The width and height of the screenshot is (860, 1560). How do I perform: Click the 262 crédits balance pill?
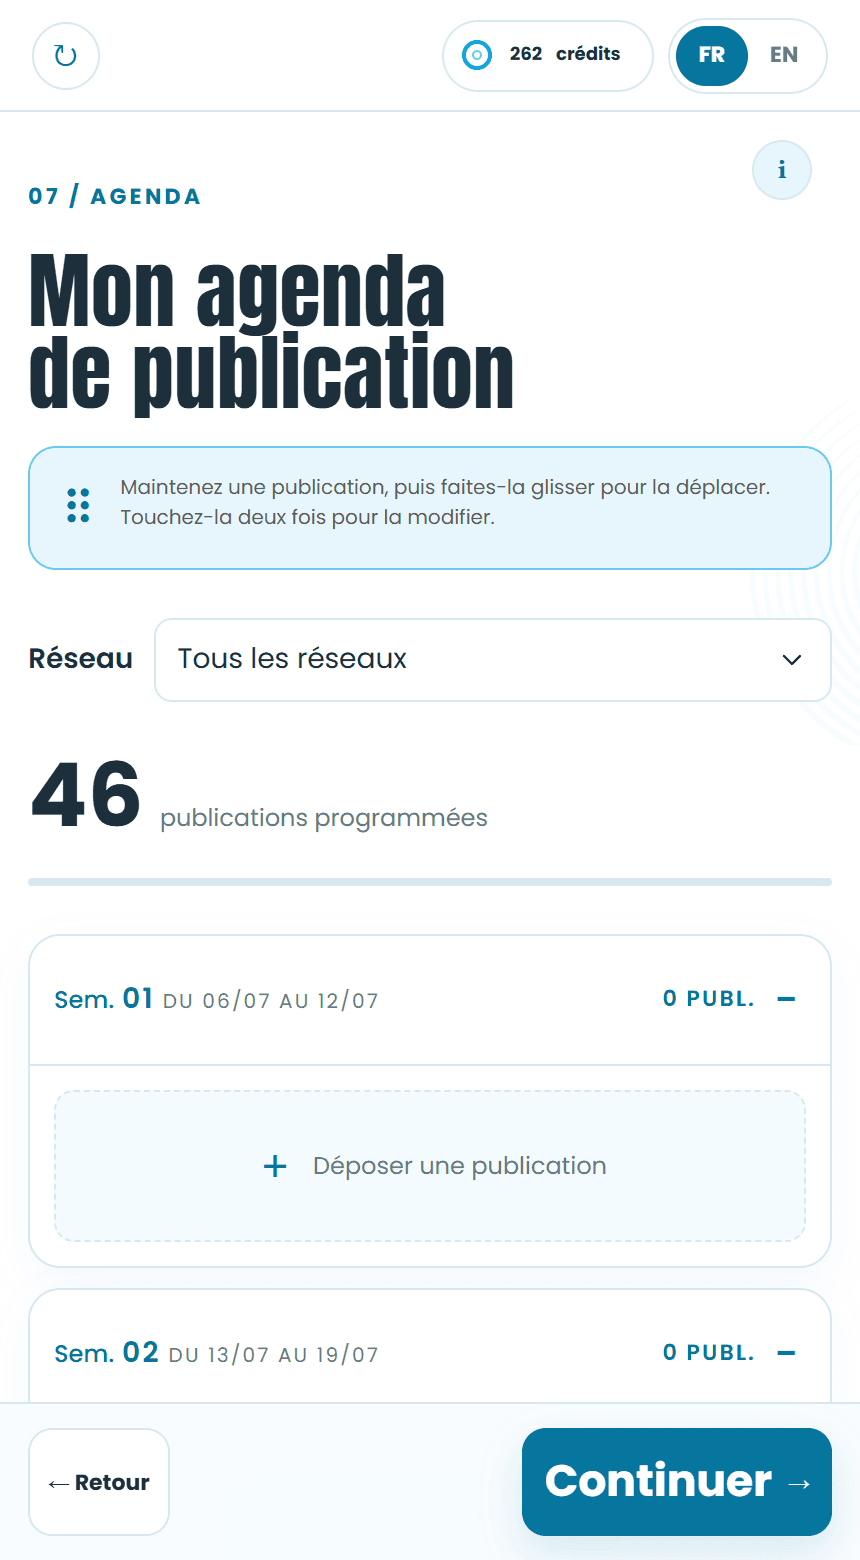coord(548,55)
